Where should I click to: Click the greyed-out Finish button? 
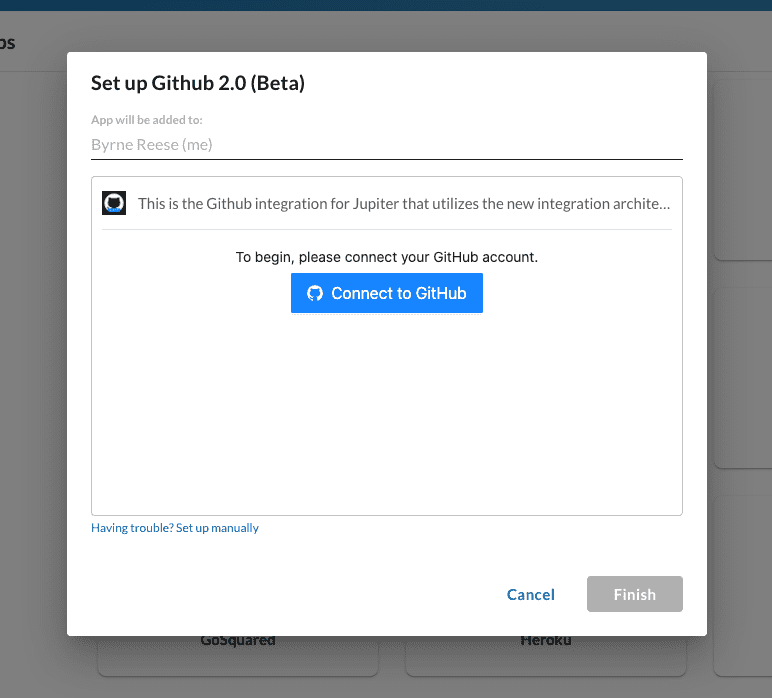tap(634, 594)
